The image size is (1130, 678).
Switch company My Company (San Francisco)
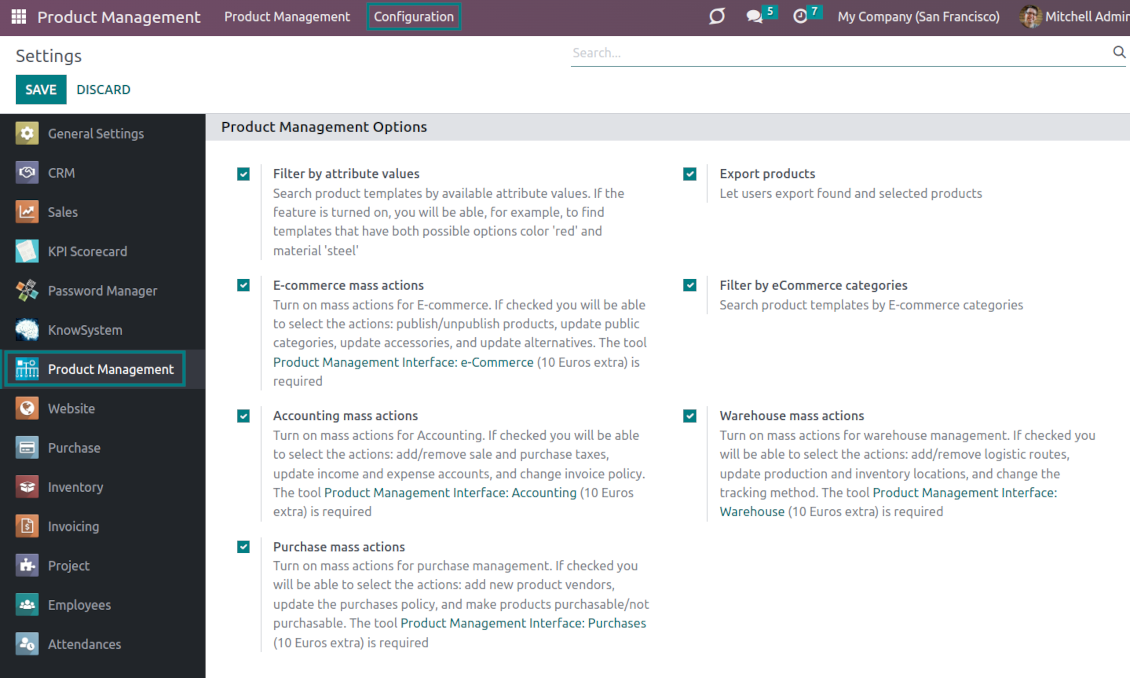click(918, 17)
